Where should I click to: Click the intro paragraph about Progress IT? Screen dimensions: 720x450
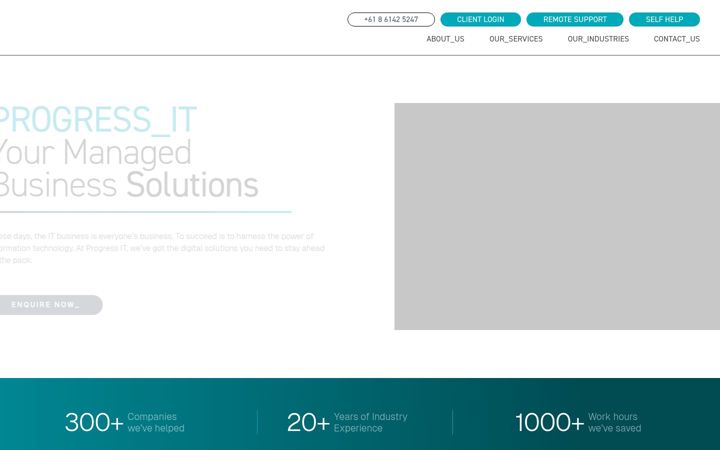coord(162,248)
